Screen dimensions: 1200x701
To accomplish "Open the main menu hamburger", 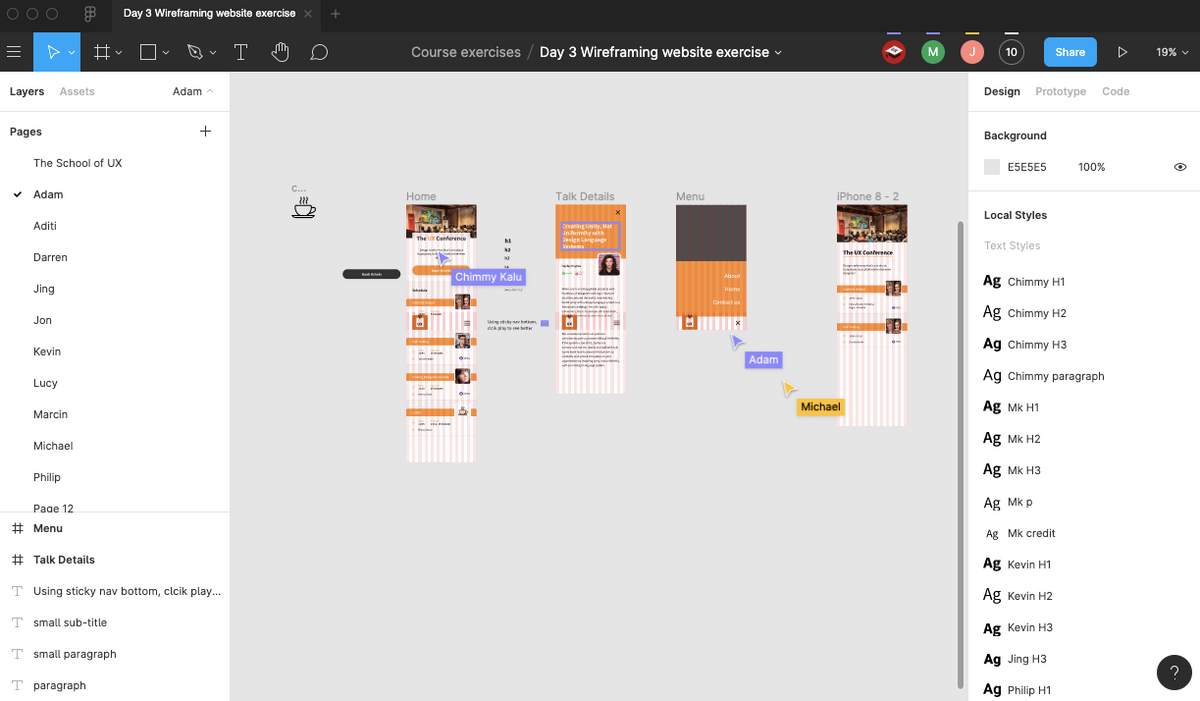I will [16, 51].
